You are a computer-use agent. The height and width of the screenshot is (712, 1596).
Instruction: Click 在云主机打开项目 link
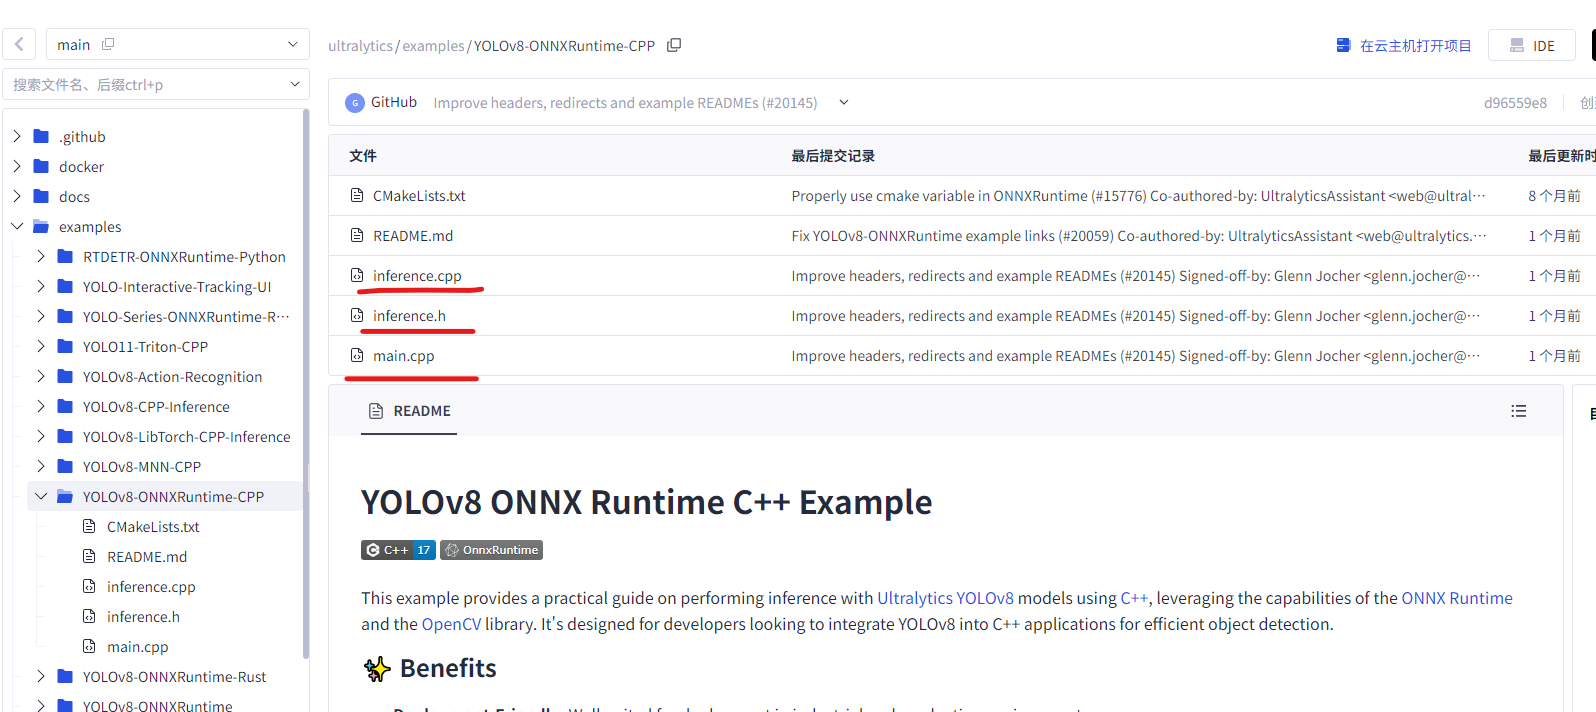coord(1415,46)
